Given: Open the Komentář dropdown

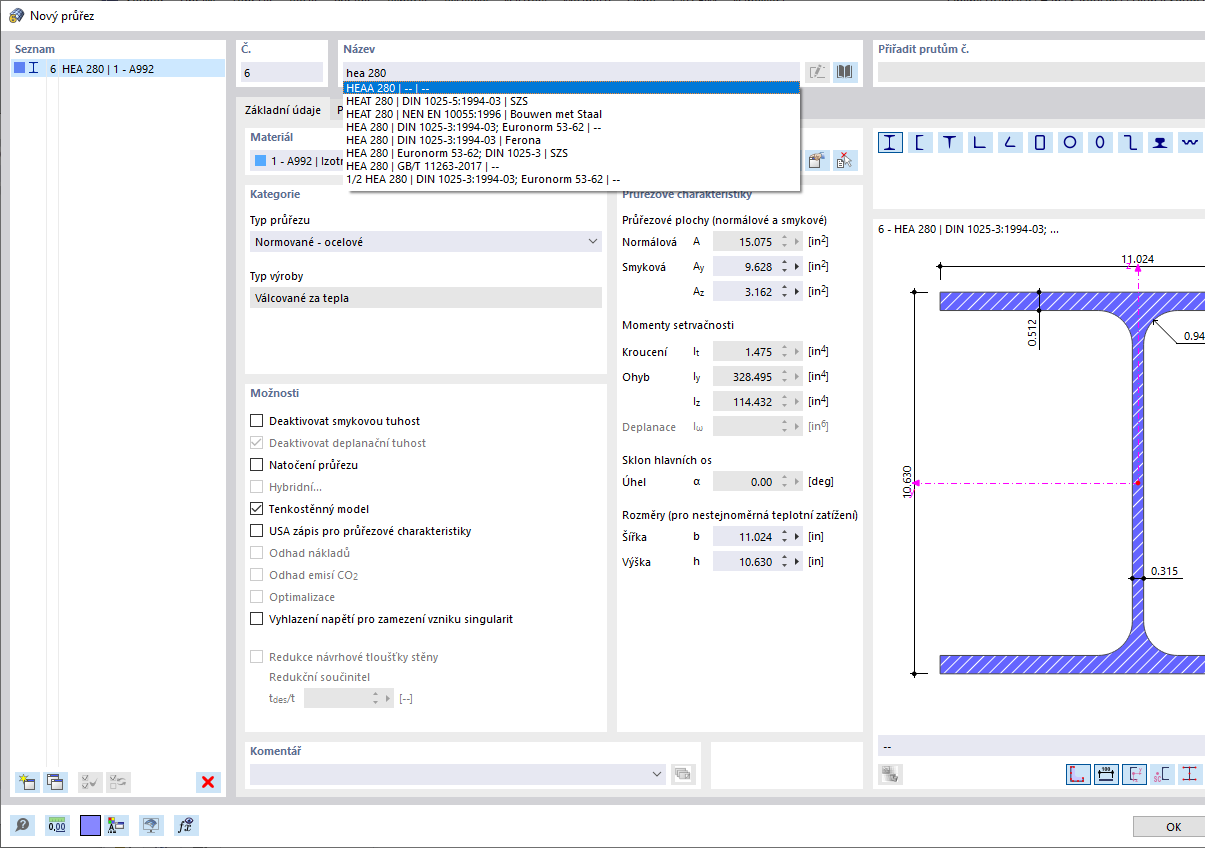Looking at the screenshot, I should [458, 773].
